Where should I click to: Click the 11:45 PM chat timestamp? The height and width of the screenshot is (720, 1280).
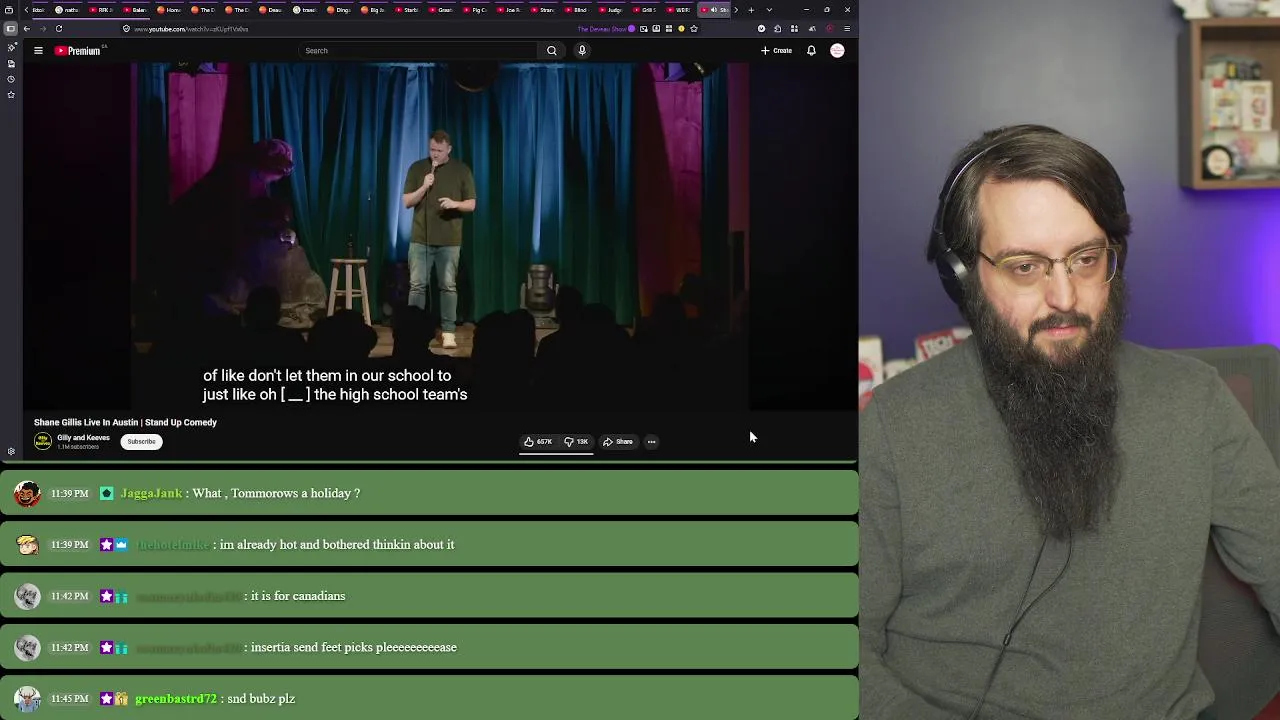(x=70, y=699)
